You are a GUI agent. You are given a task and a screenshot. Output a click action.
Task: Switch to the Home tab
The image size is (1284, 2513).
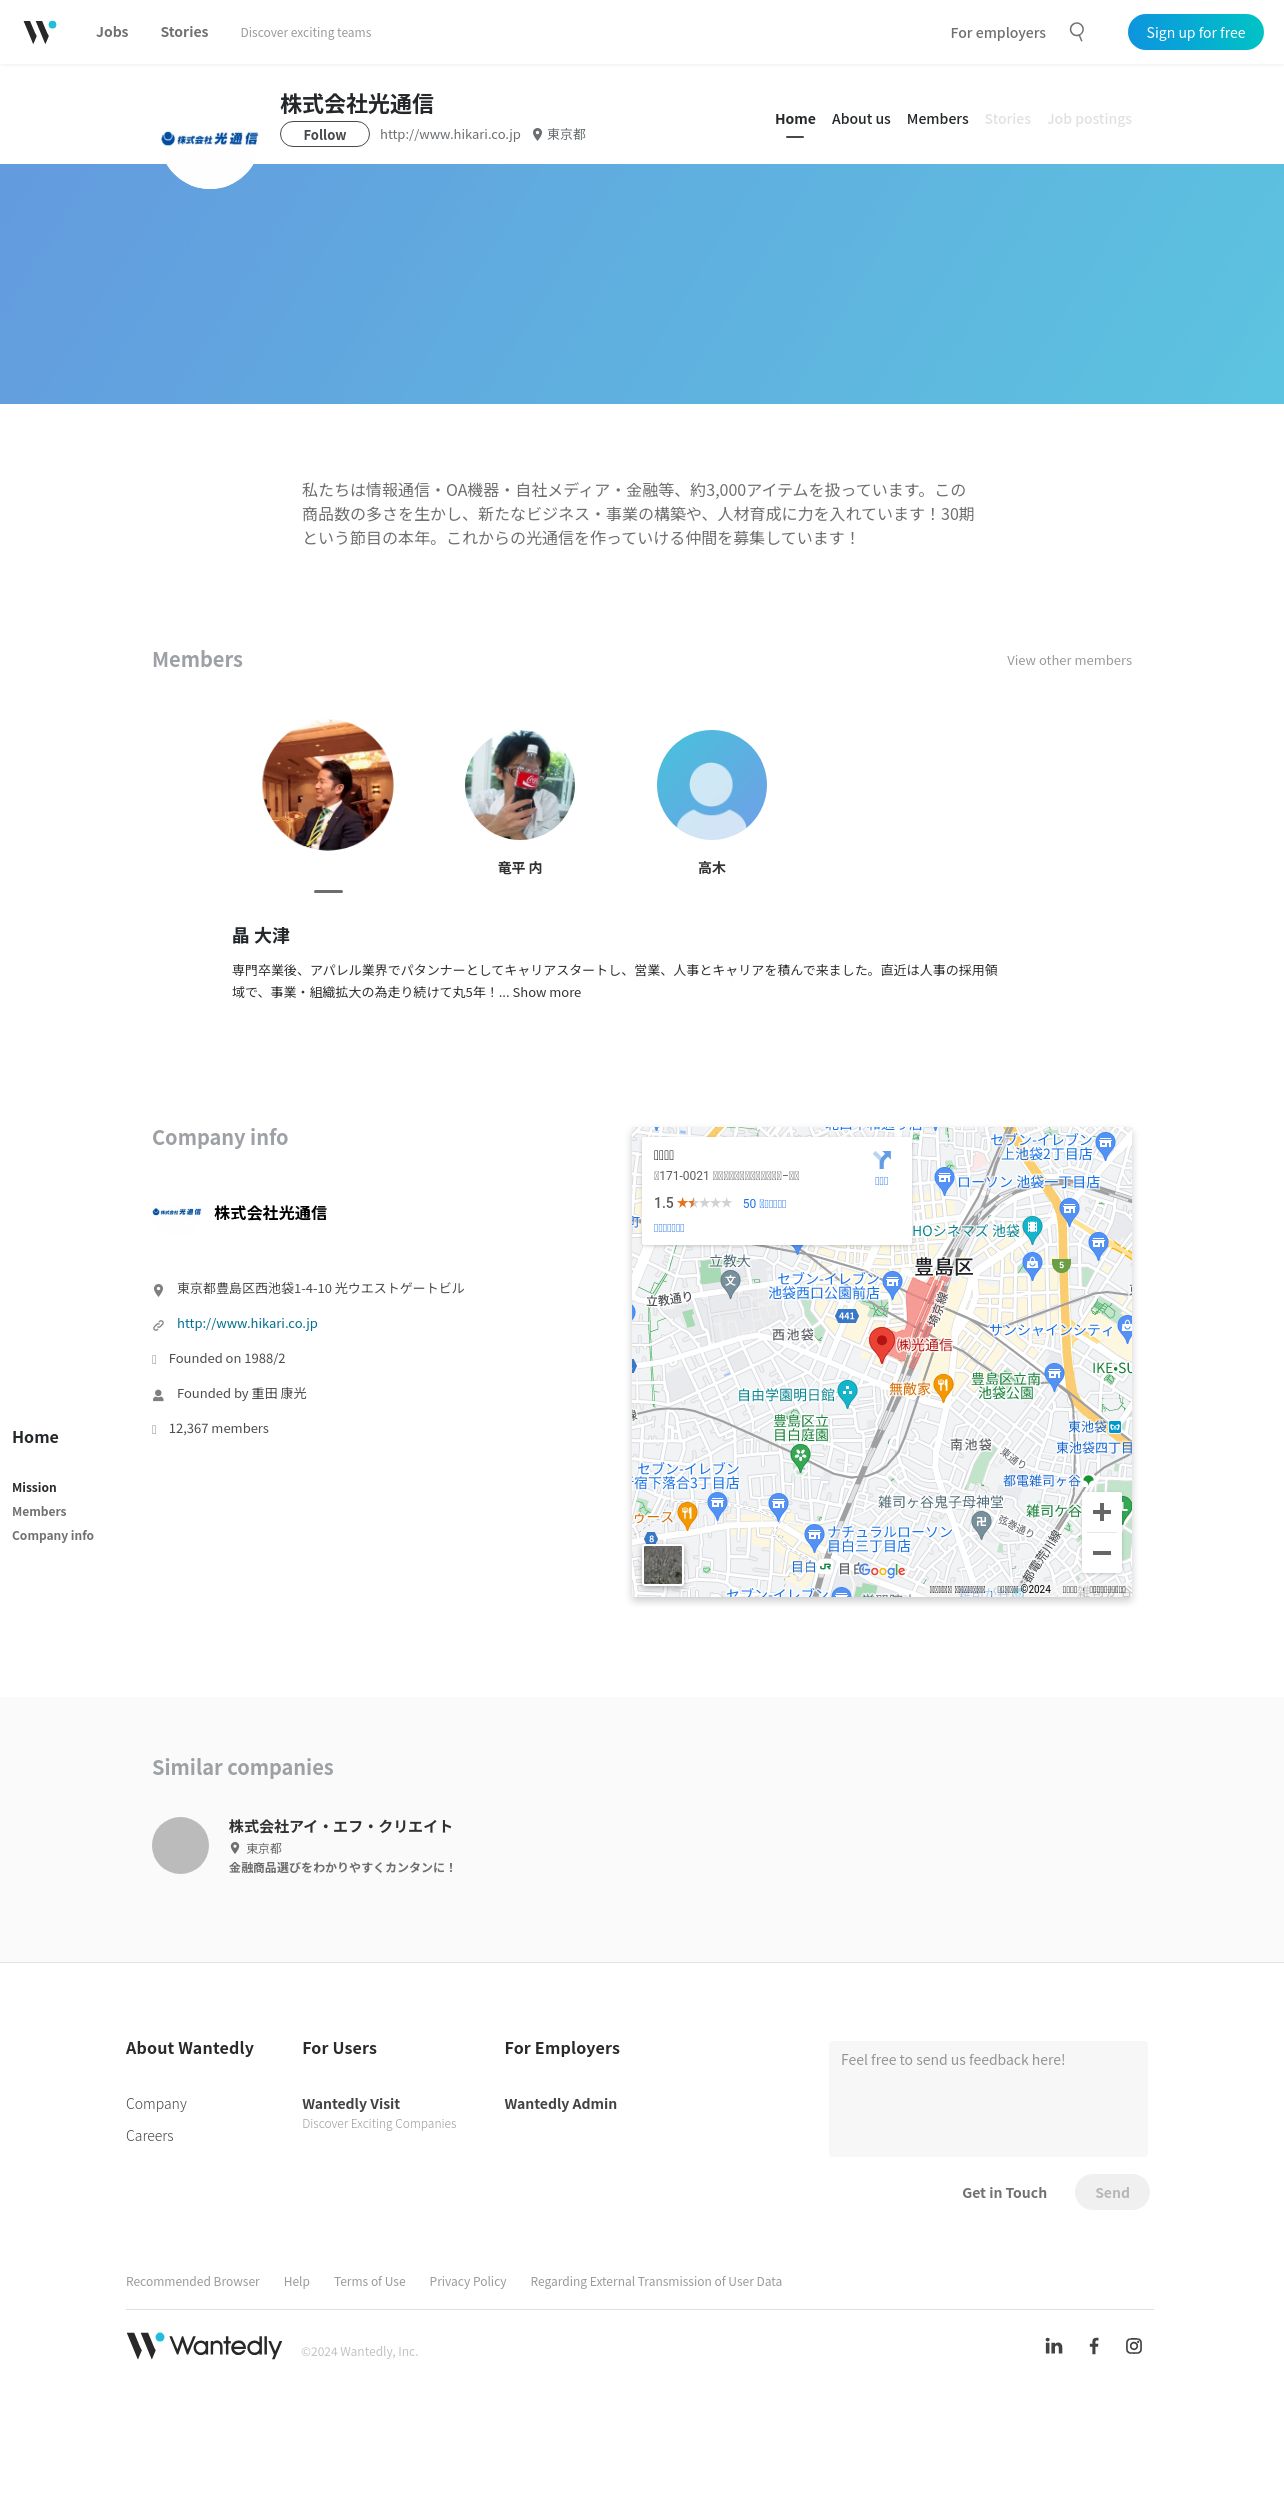pyautogui.click(x=795, y=119)
